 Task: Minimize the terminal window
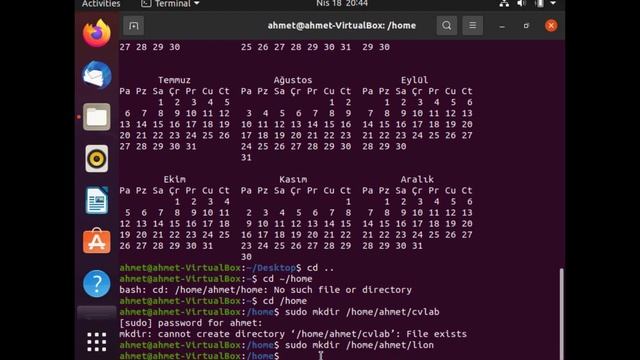click(502, 26)
